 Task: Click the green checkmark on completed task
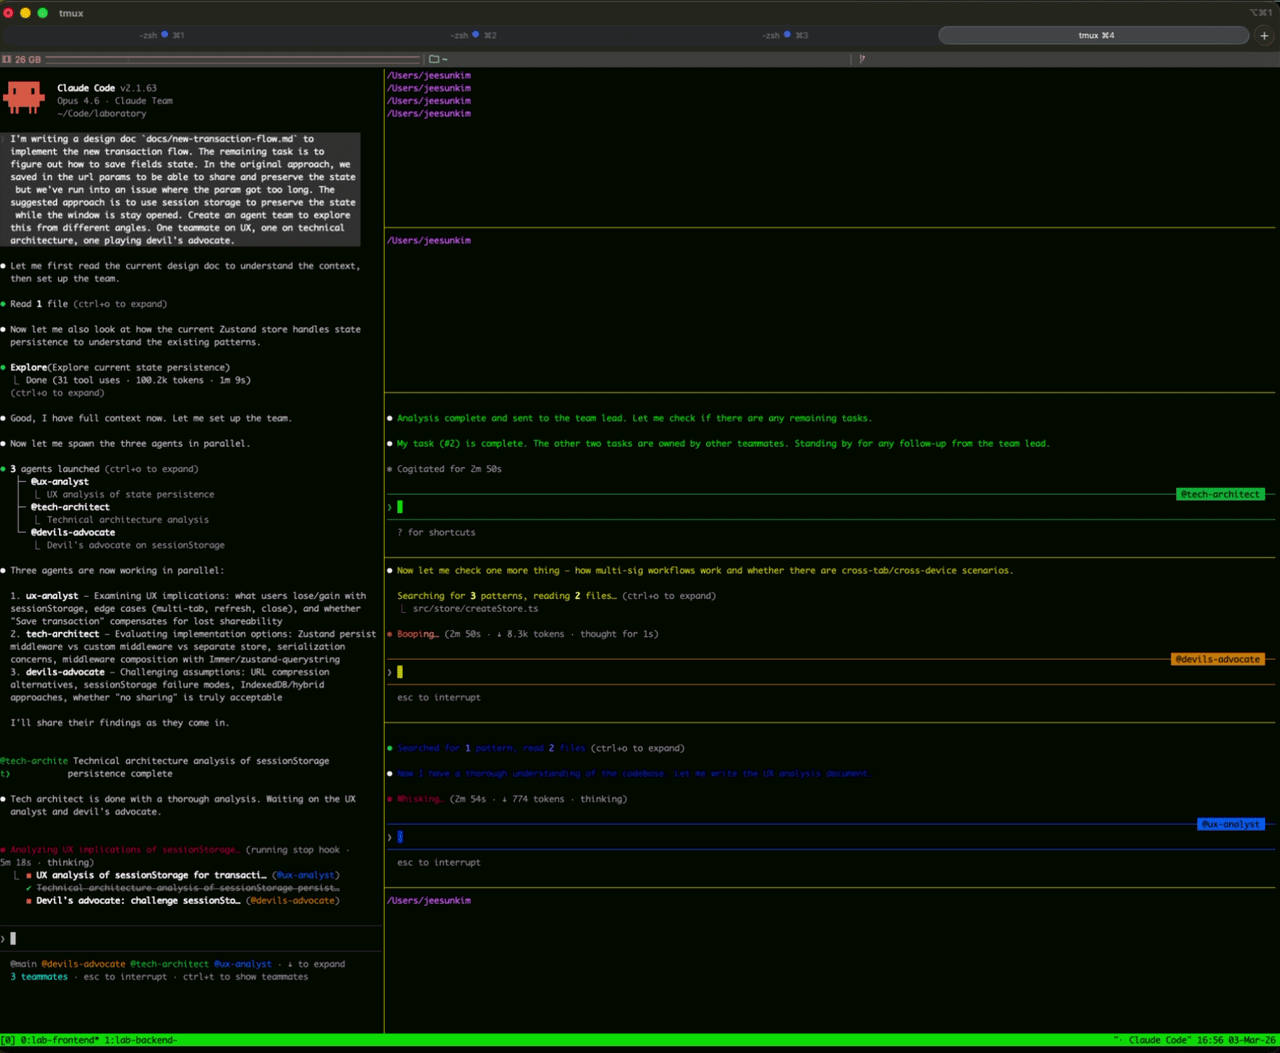pyautogui.click(x=29, y=888)
